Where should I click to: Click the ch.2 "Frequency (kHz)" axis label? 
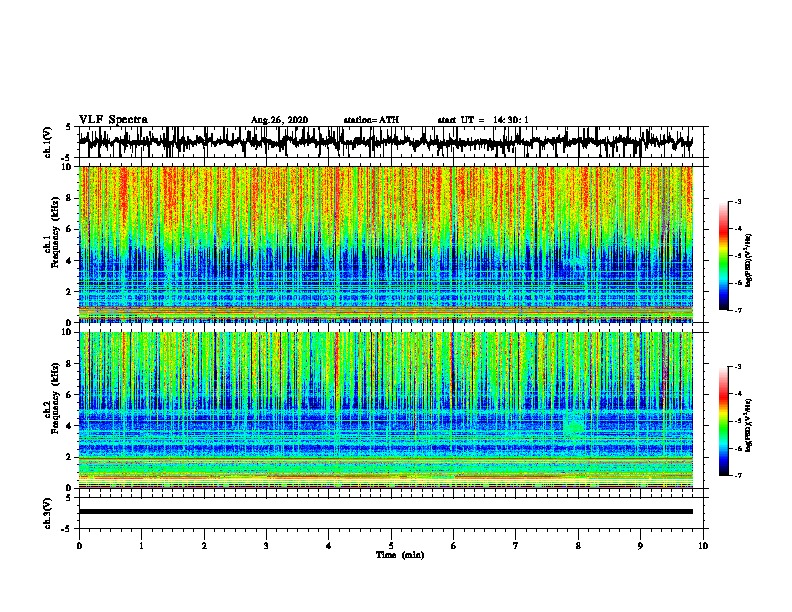tap(55, 398)
